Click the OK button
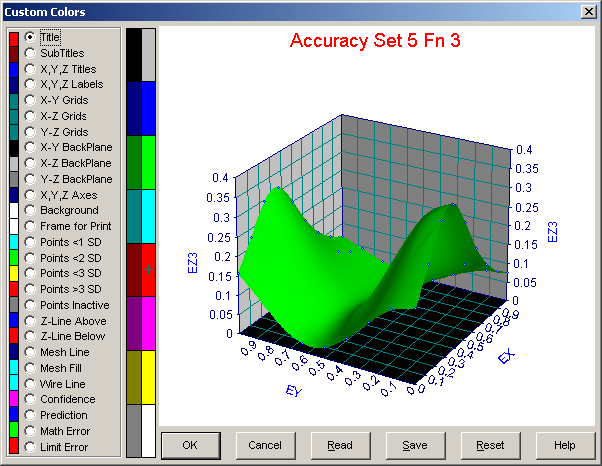602x466 pixels. point(191,445)
